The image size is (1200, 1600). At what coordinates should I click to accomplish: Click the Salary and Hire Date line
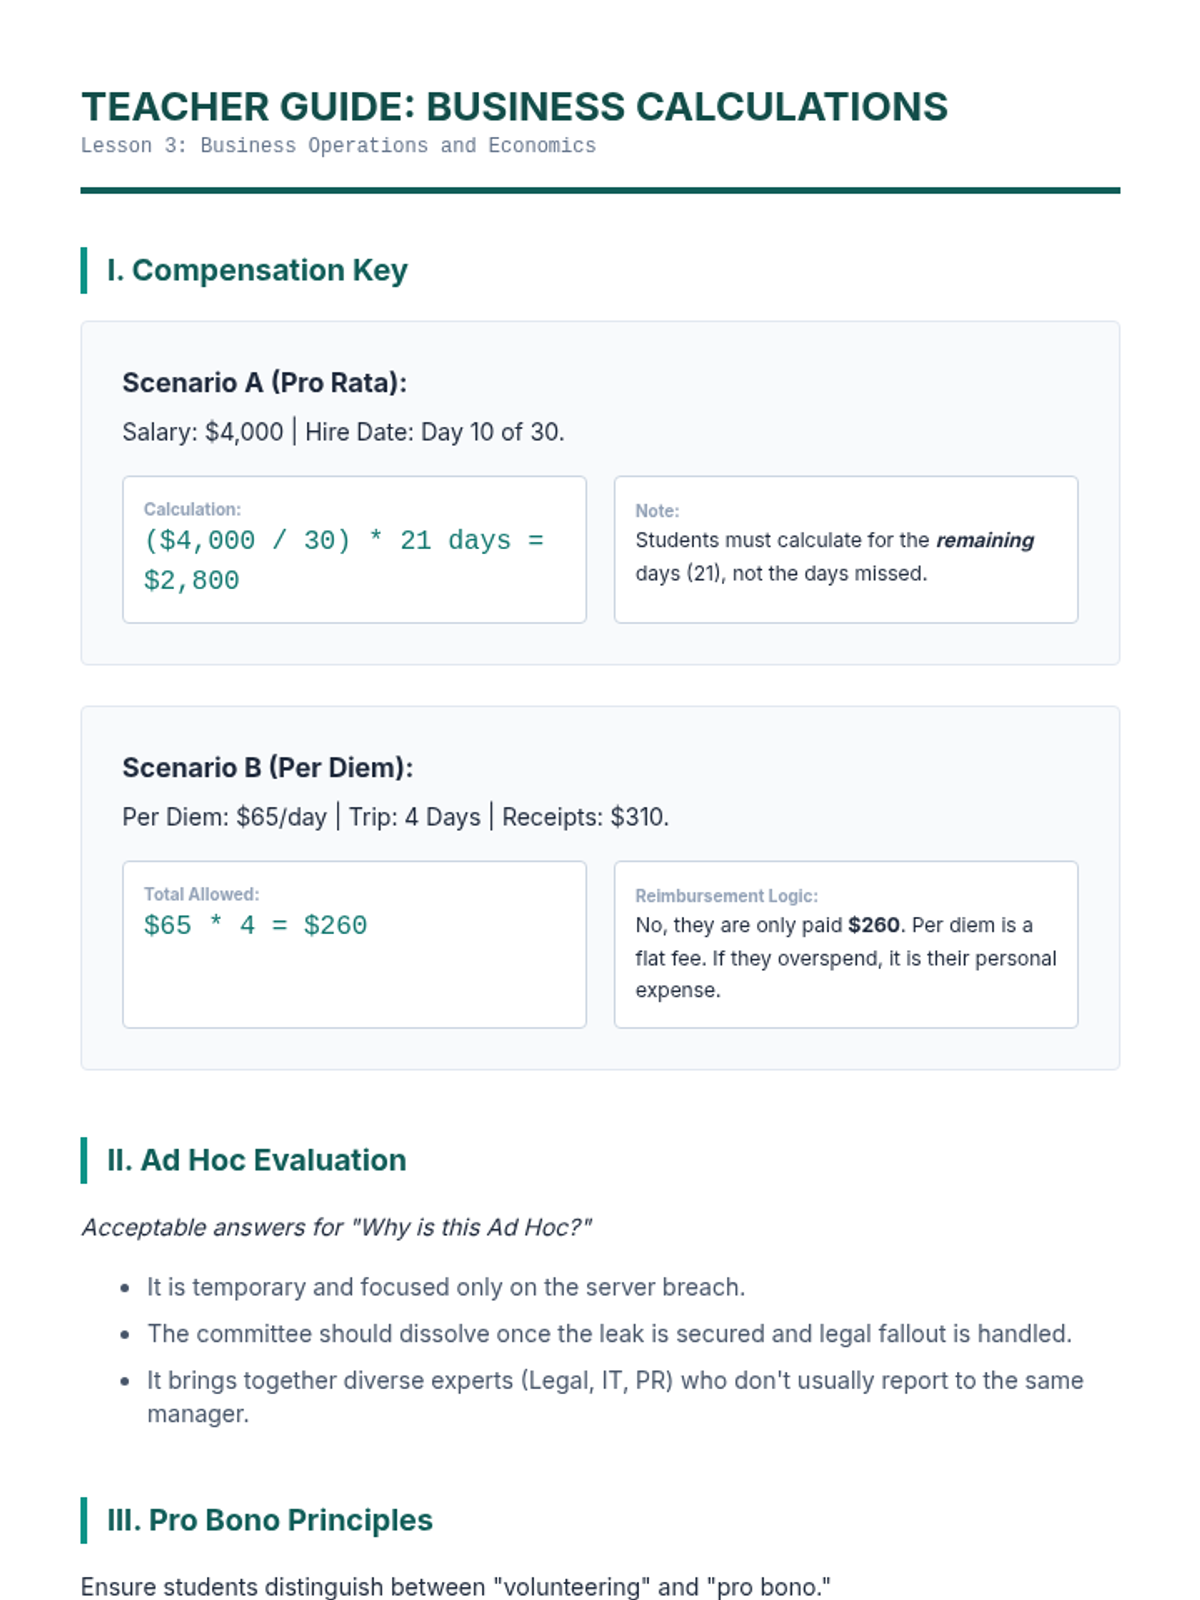point(343,432)
